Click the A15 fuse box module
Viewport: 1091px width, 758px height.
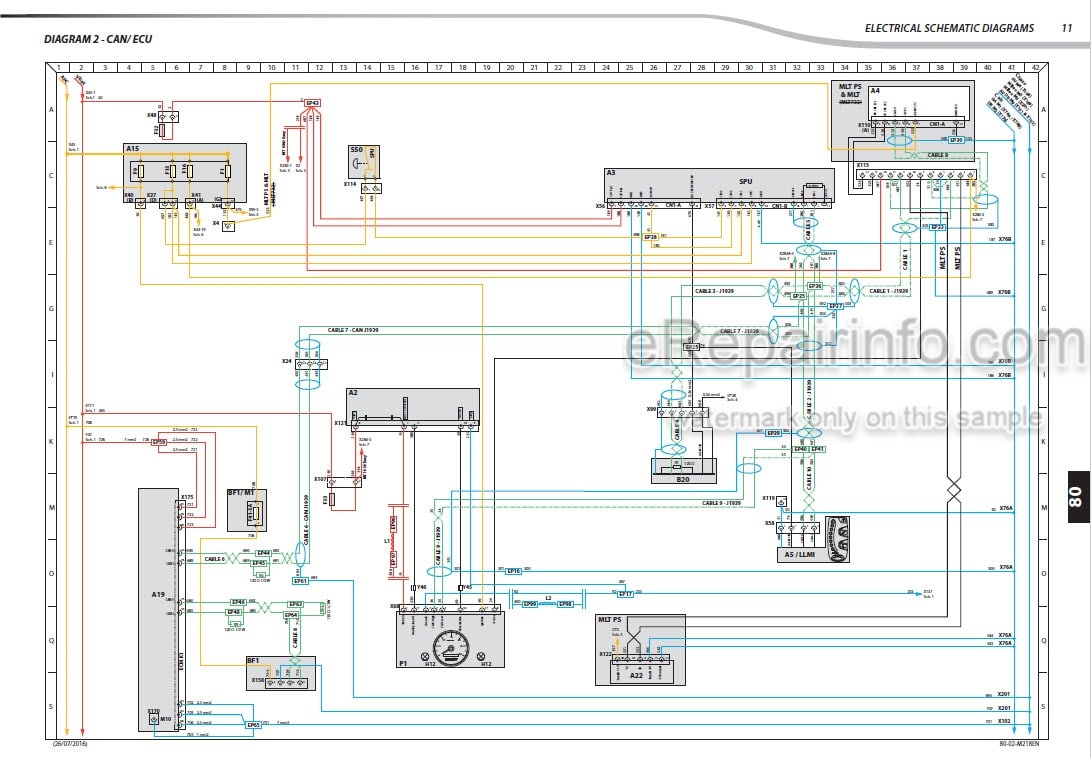[x=185, y=173]
